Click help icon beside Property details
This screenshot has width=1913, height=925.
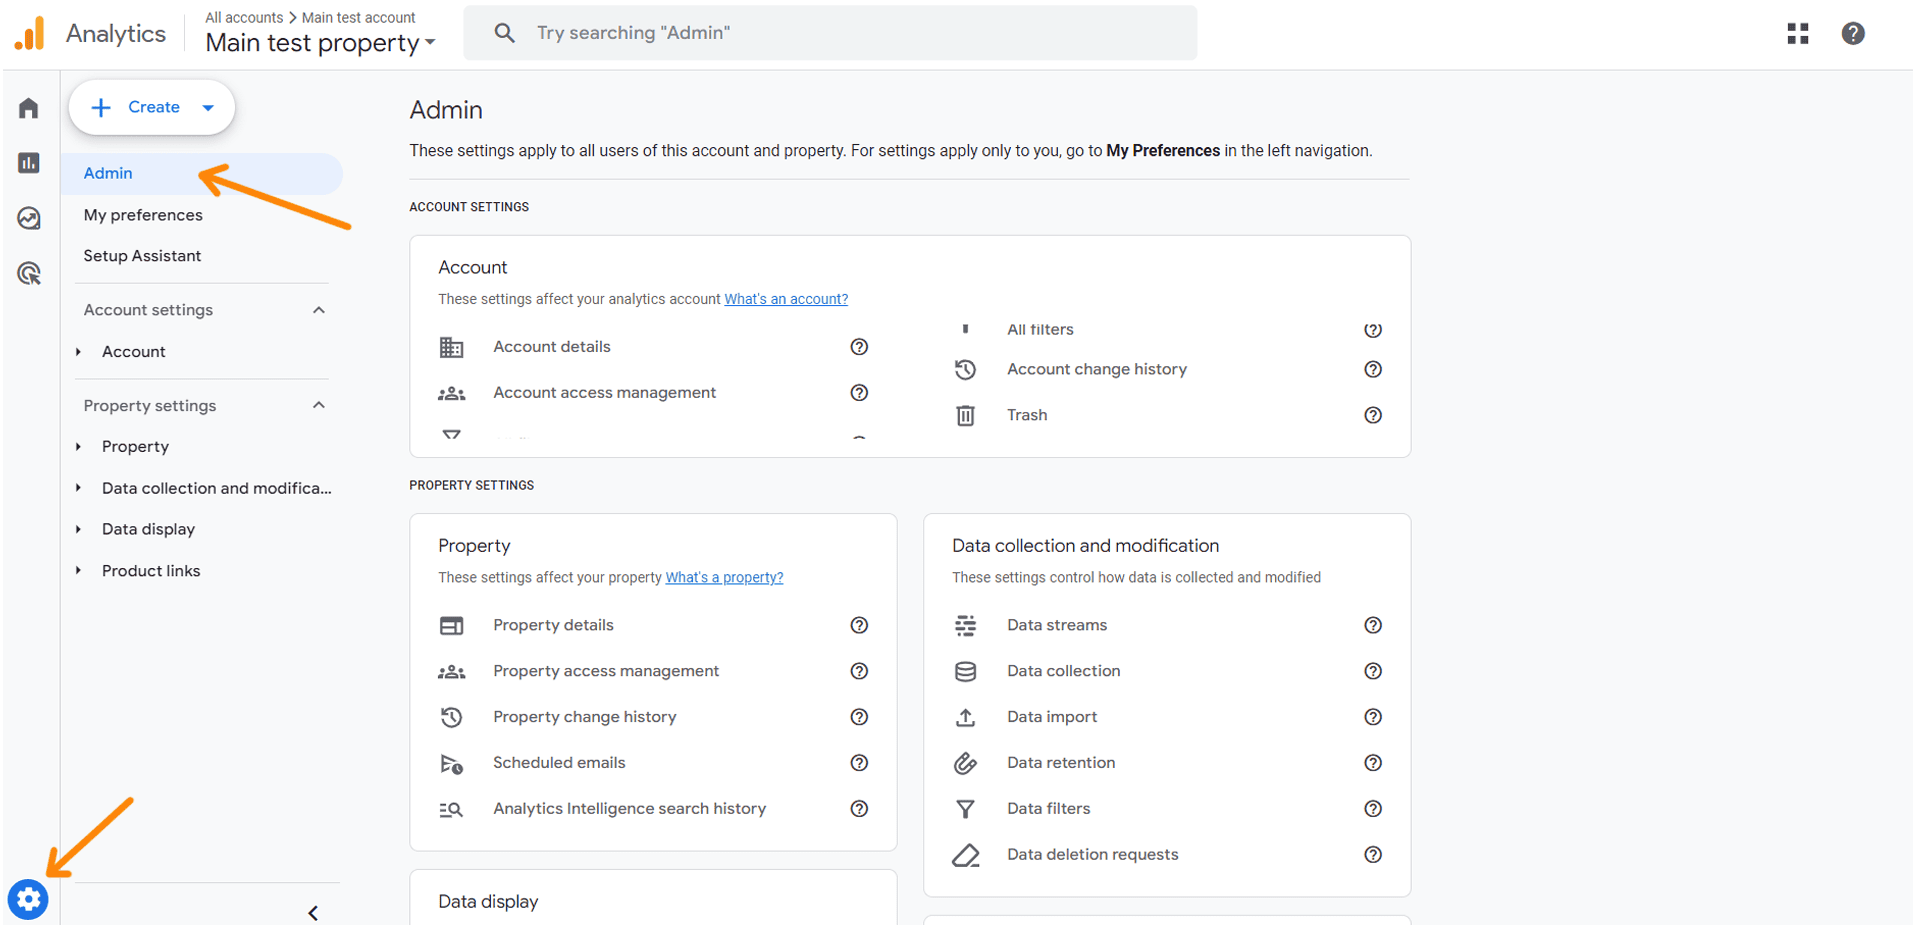pos(859,625)
